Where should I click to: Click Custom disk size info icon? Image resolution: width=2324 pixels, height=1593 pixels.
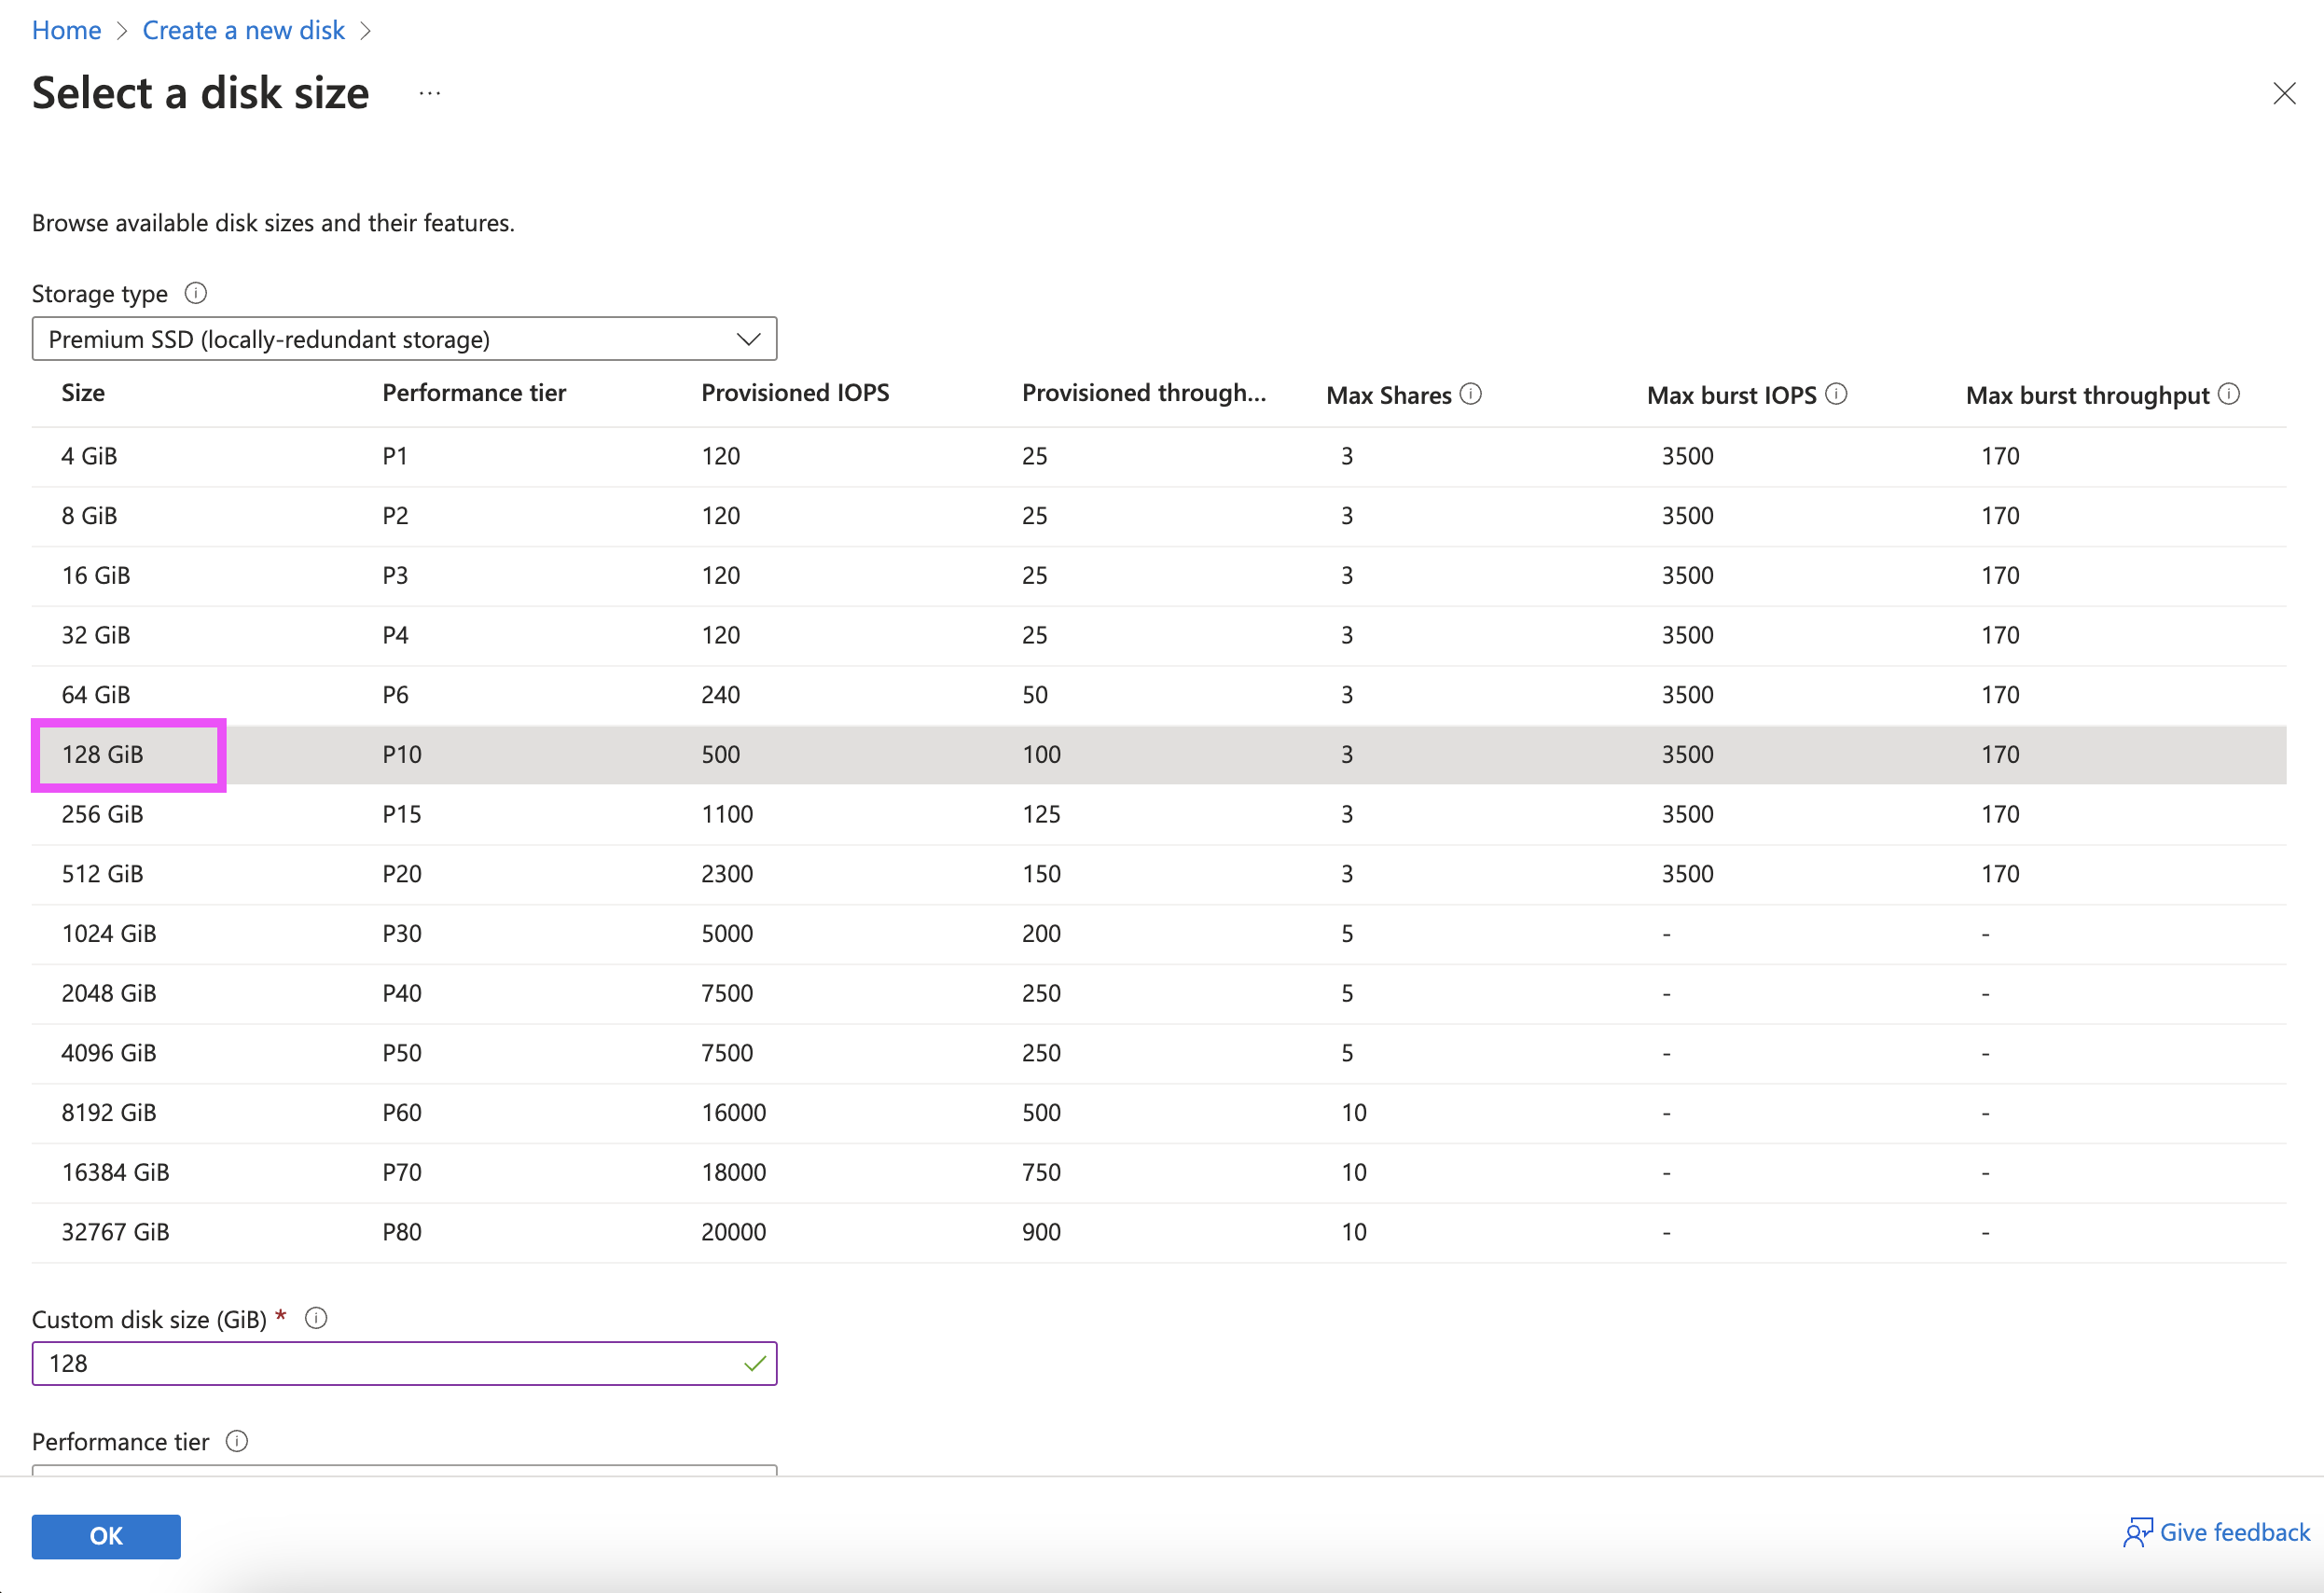coord(316,1318)
